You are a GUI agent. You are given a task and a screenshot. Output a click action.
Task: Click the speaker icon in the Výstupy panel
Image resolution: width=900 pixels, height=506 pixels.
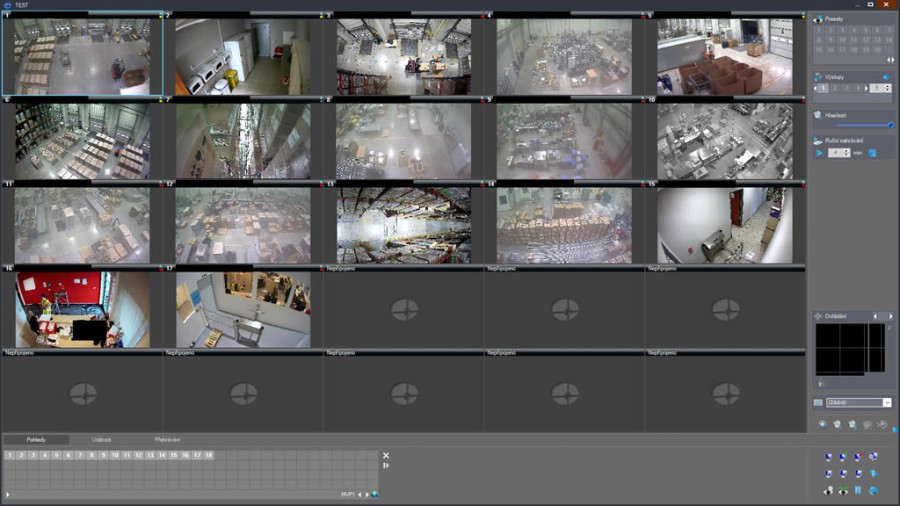[885, 77]
